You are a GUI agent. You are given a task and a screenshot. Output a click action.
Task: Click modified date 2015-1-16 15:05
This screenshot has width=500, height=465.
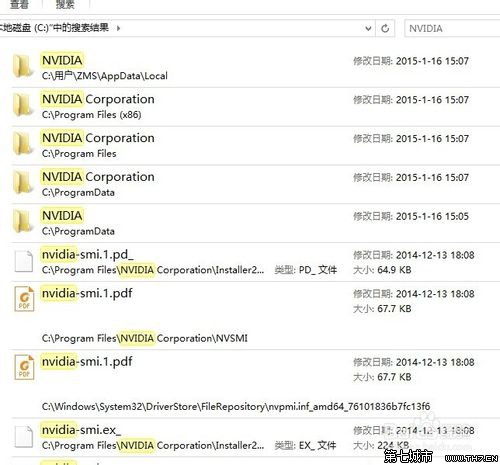pyautogui.click(x=411, y=216)
